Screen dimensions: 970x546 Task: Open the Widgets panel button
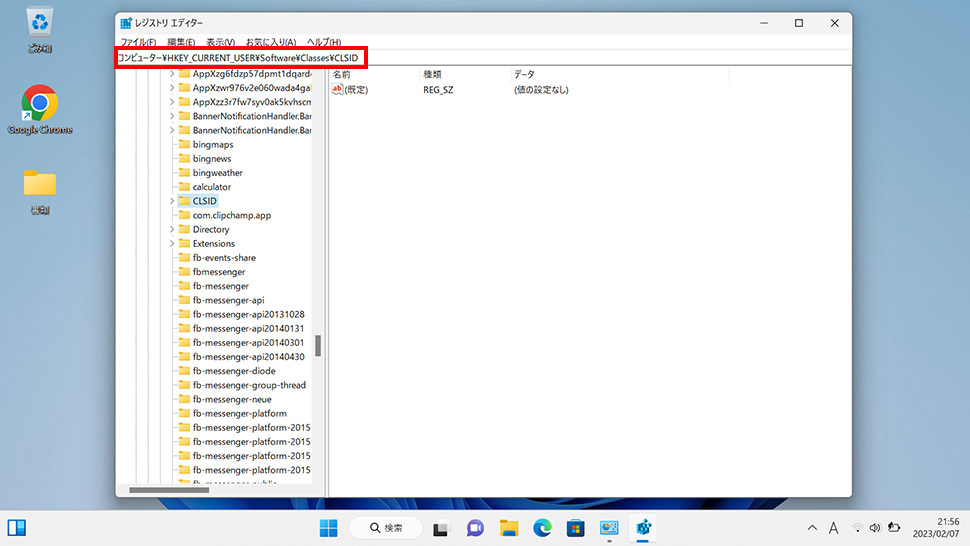pyautogui.click(x=17, y=528)
